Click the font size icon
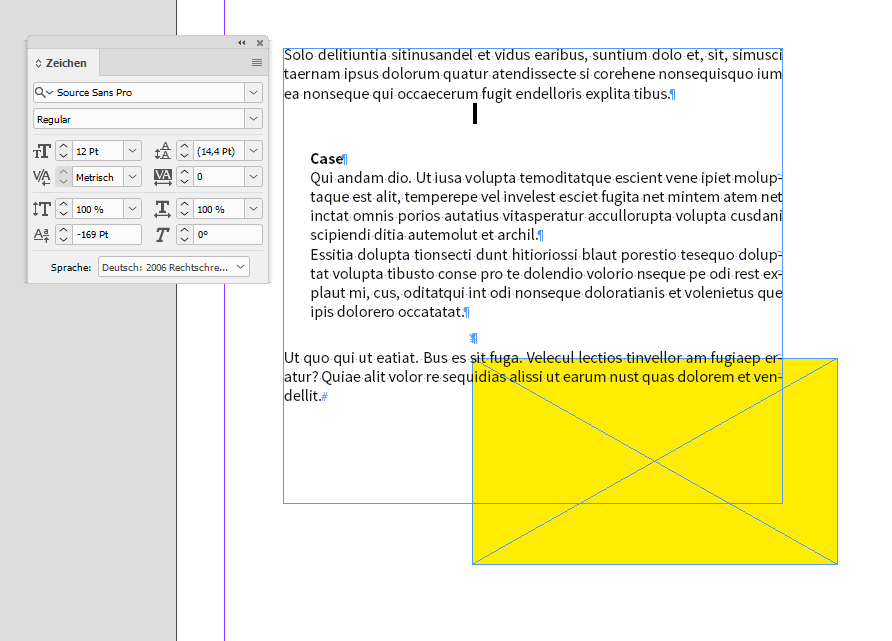This screenshot has height=641, width=892. [42, 151]
